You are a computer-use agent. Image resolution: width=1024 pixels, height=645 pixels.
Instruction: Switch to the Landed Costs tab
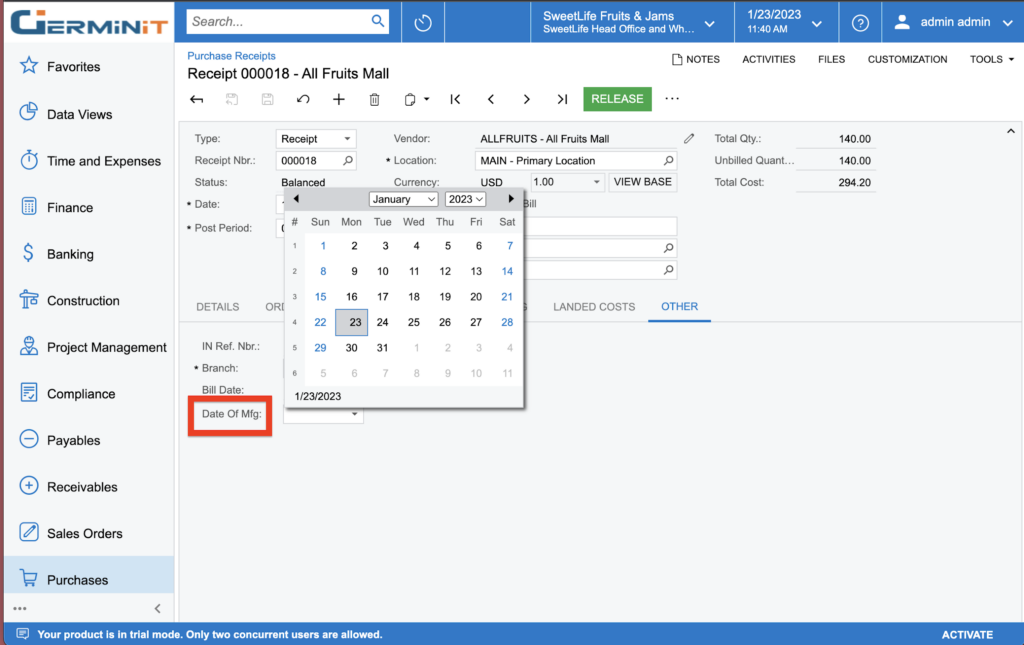click(594, 307)
